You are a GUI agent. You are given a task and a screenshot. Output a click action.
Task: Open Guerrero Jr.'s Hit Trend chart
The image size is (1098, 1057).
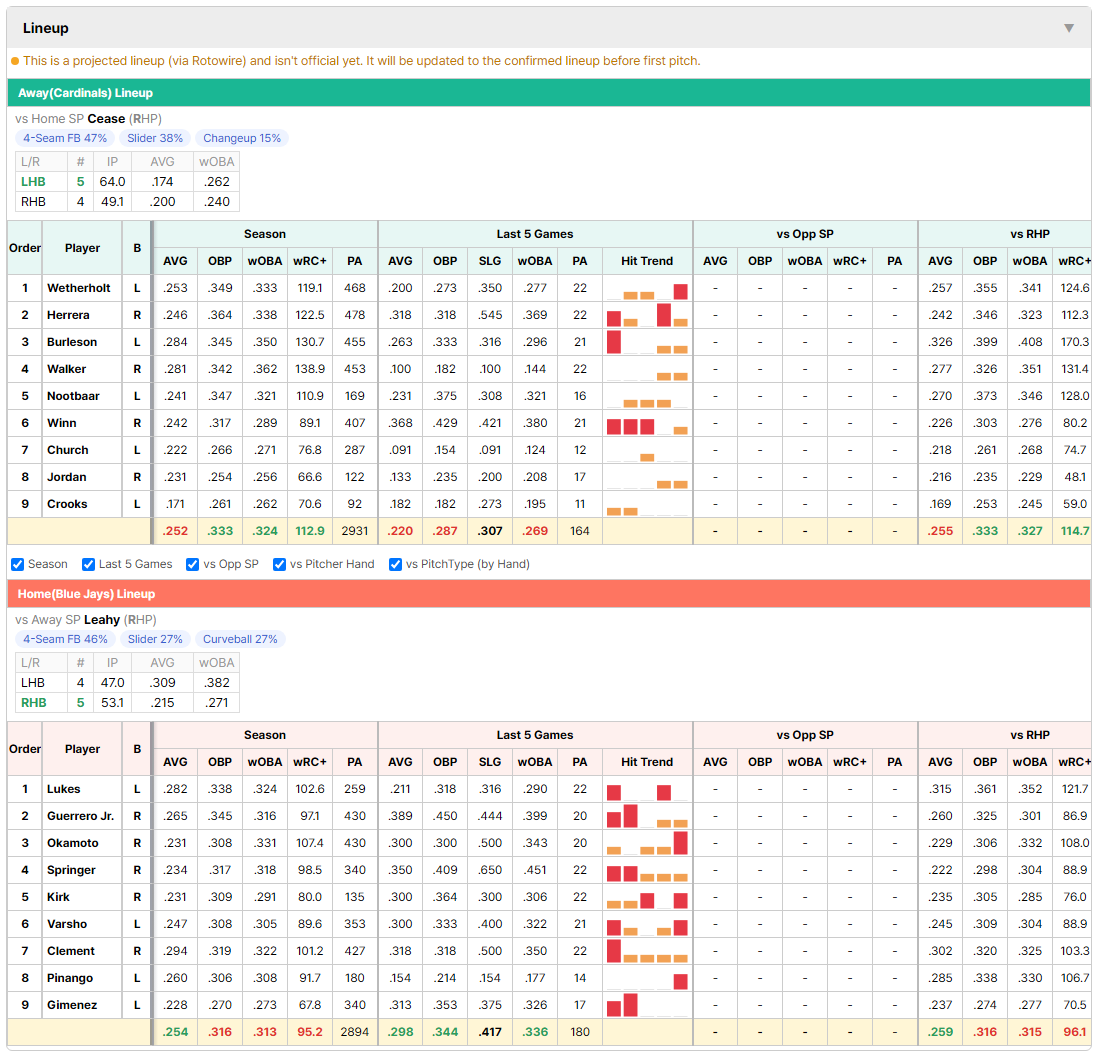pos(647,816)
